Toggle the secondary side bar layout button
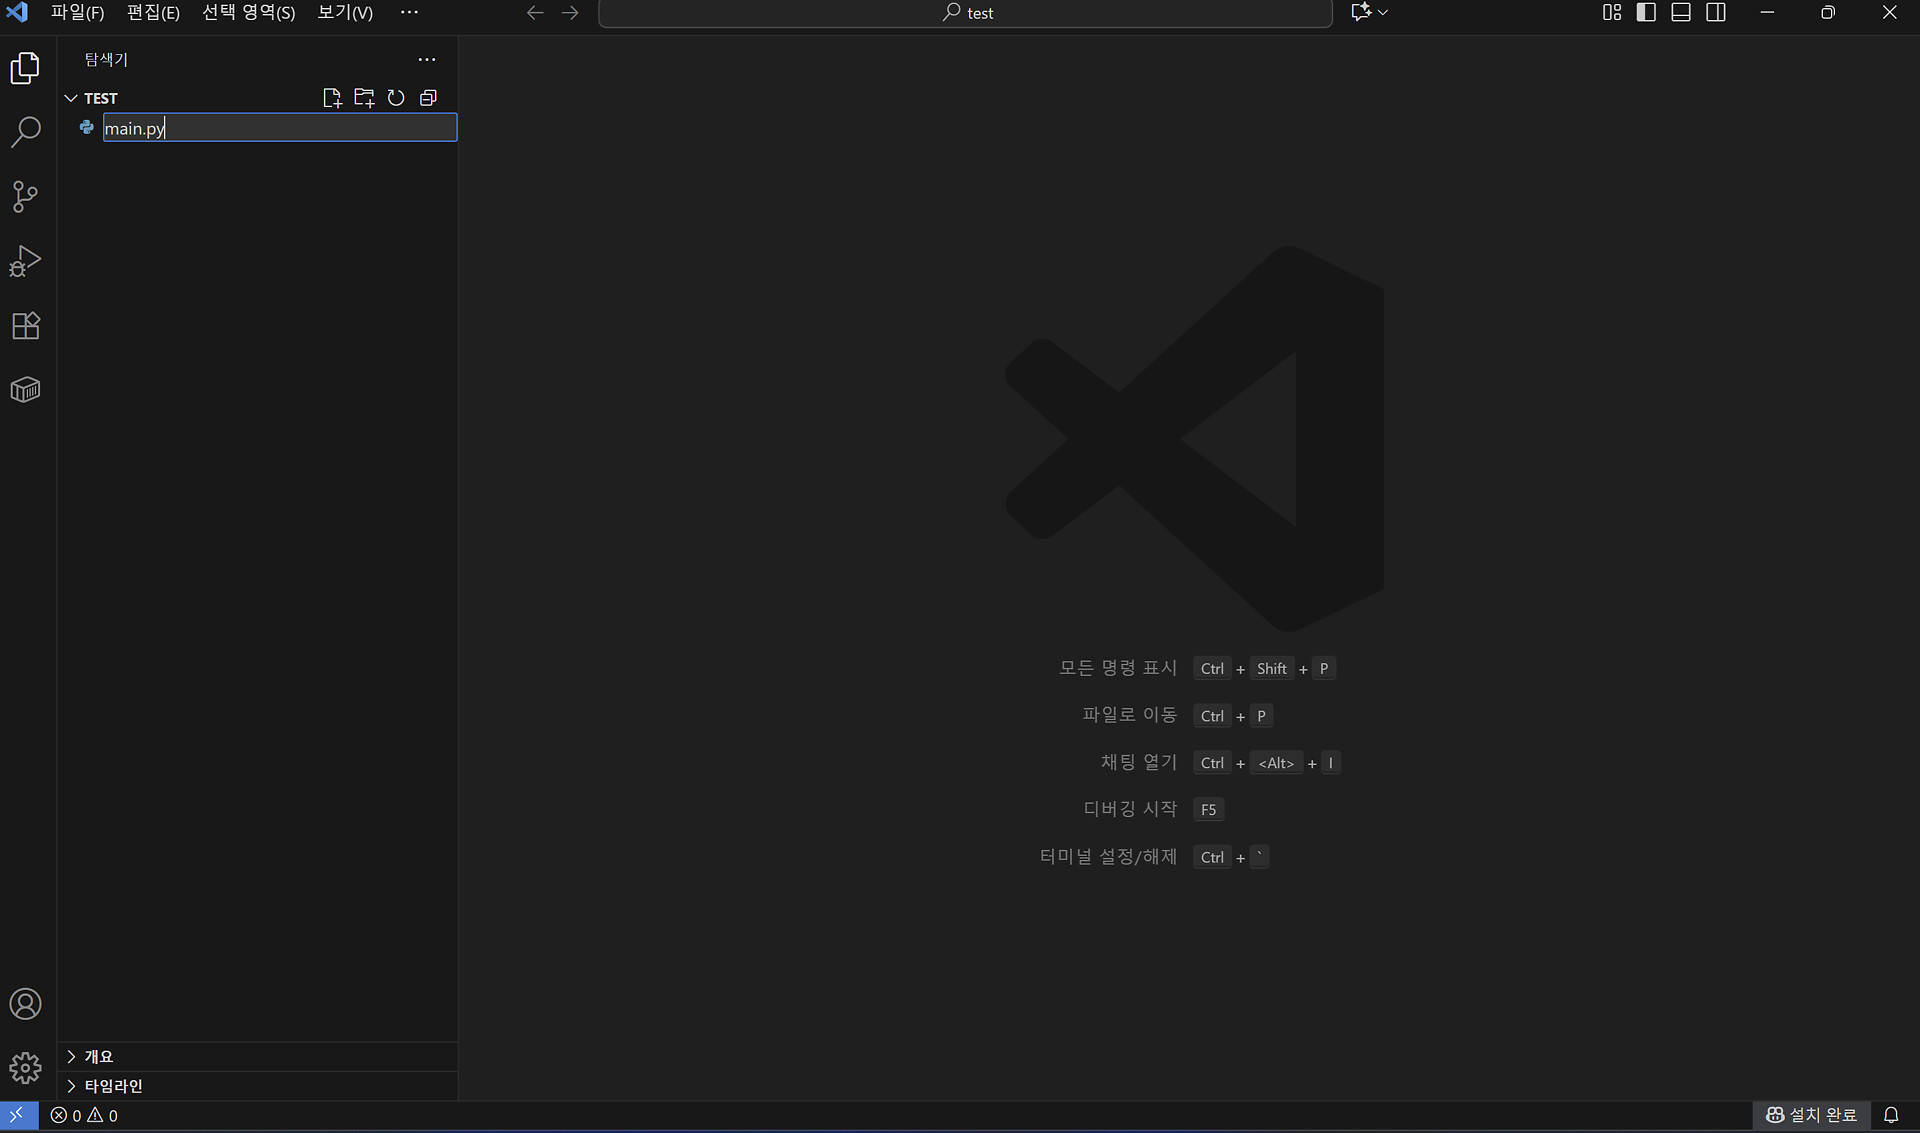 [1716, 13]
